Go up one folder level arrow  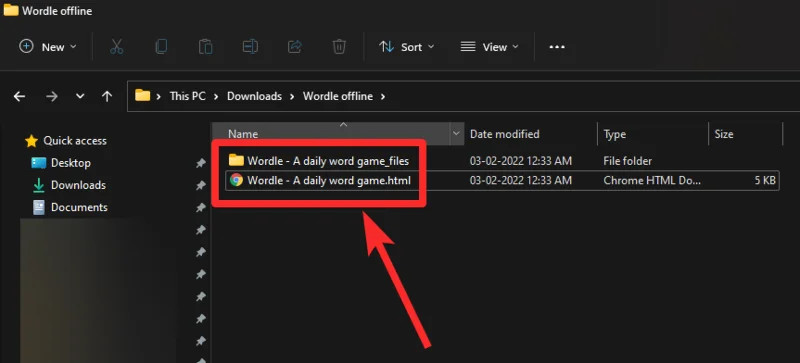pyautogui.click(x=107, y=96)
